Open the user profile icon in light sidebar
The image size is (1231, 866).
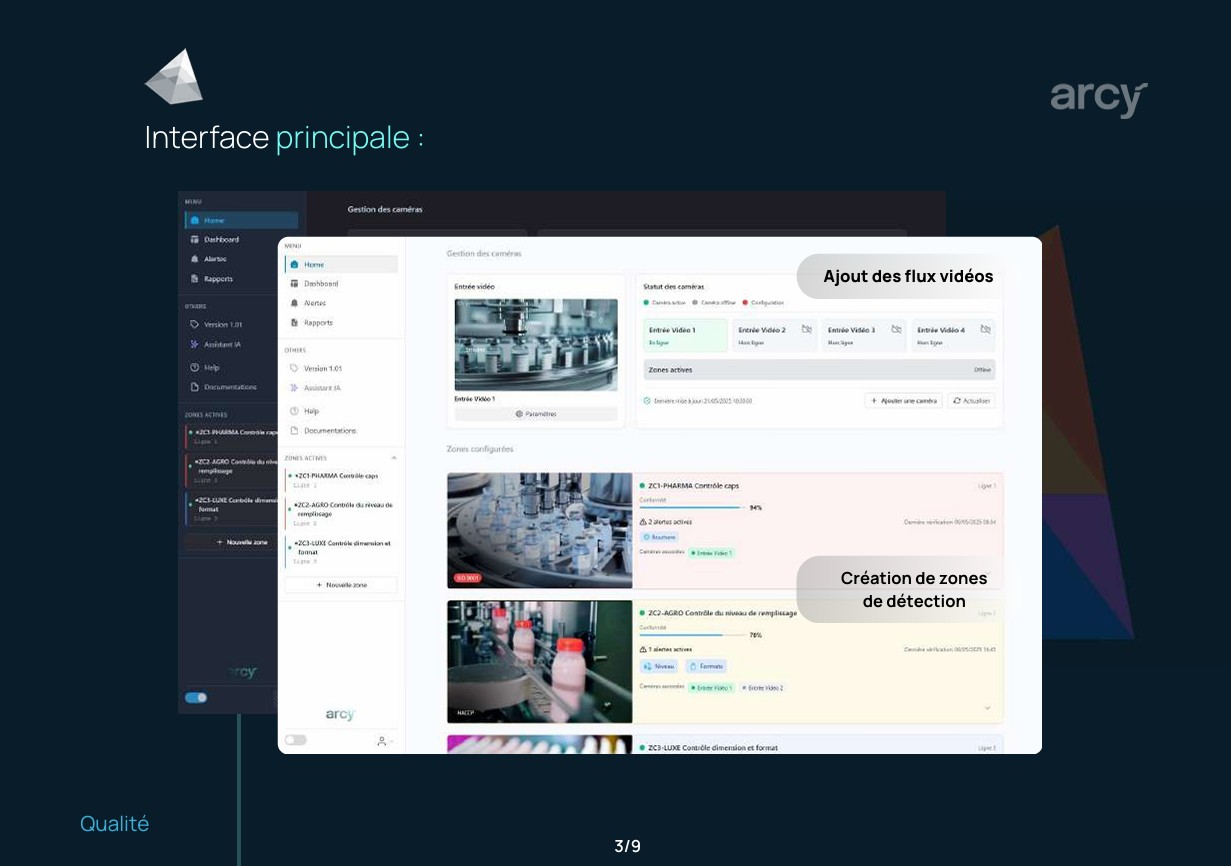[x=382, y=741]
